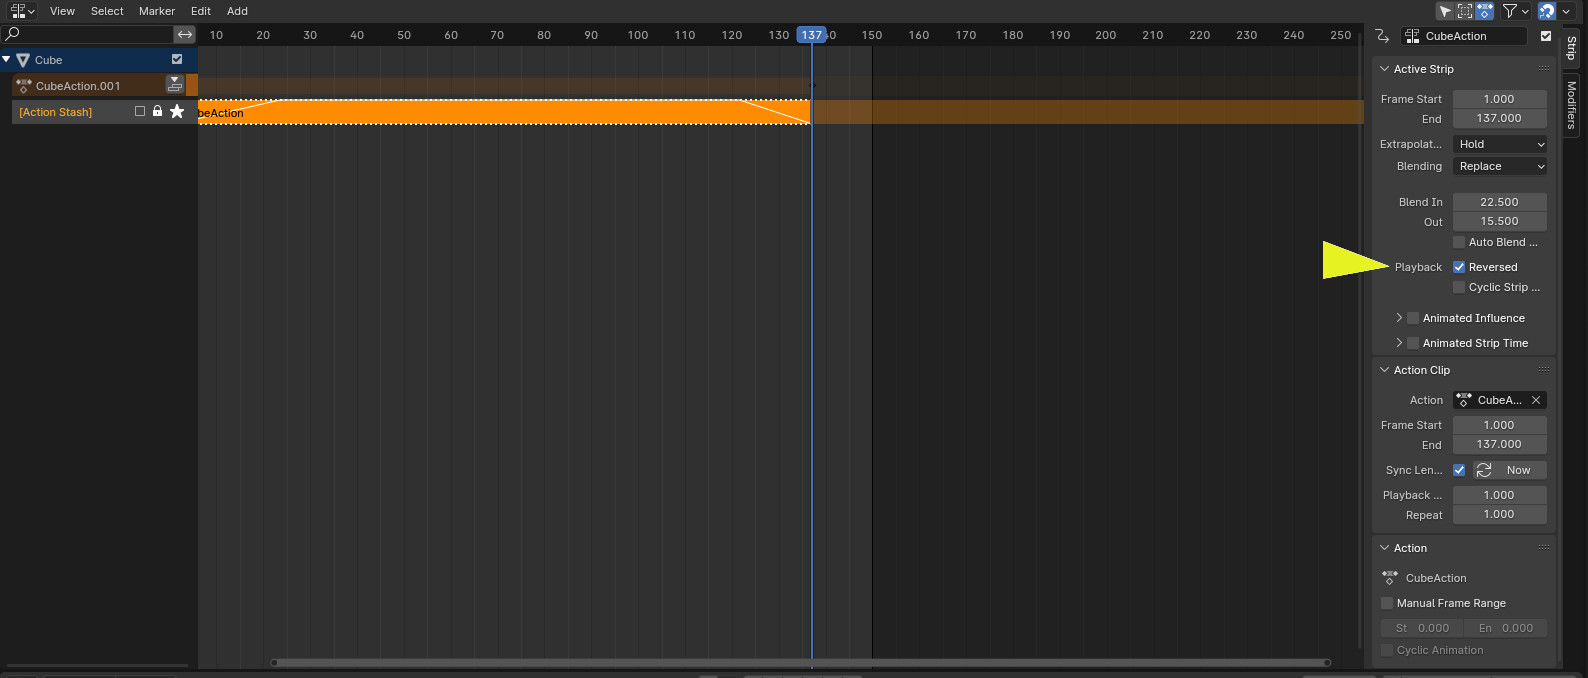
Task: Uncheck the Reversed playback checkbox
Action: (1459, 267)
